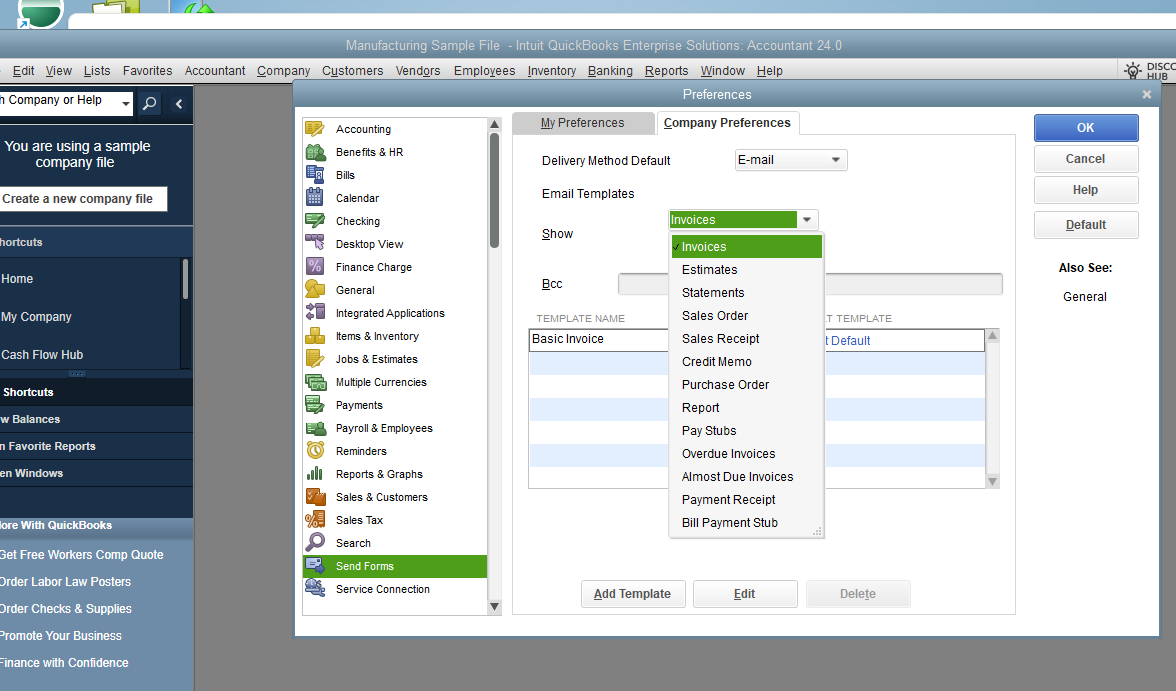Open the Payments preference icon
The height and width of the screenshot is (691, 1176).
(x=315, y=405)
